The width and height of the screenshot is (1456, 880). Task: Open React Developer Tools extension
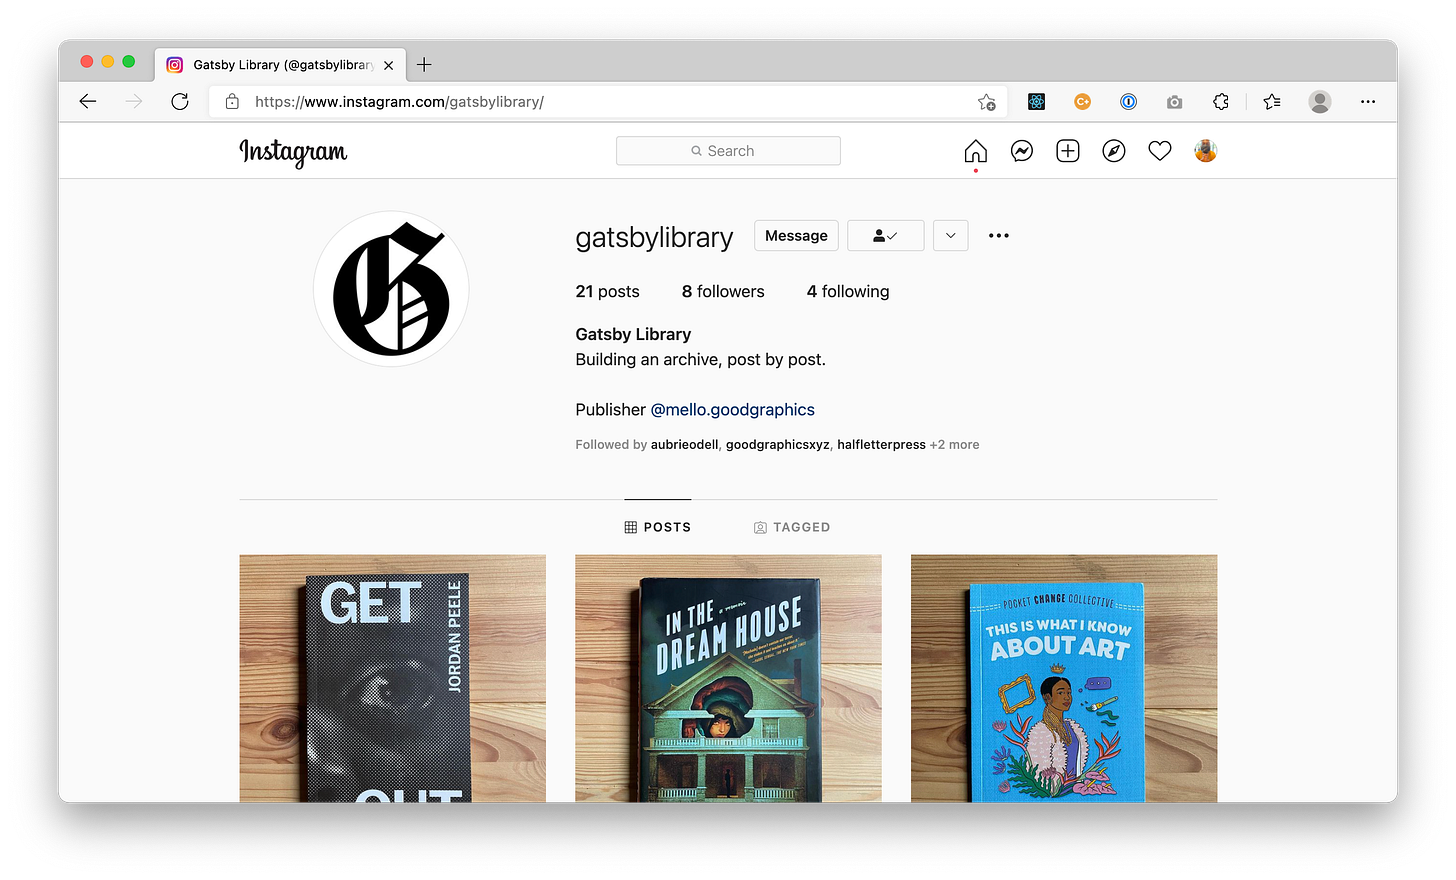[x=1036, y=102]
